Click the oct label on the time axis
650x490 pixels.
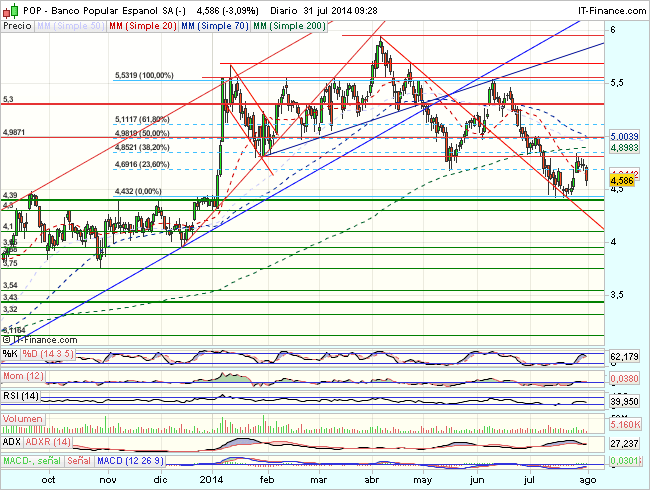(48, 480)
